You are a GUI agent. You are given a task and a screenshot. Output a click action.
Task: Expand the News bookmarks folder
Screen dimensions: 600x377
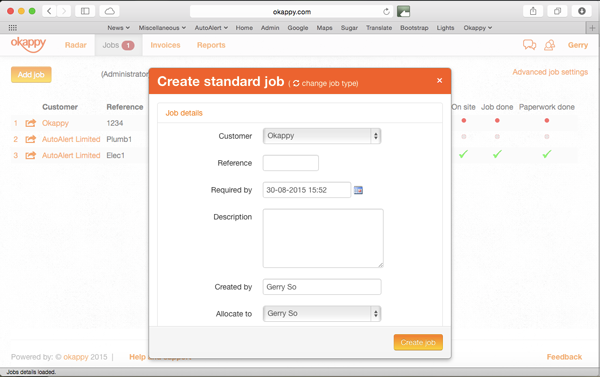tap(119, 28)
